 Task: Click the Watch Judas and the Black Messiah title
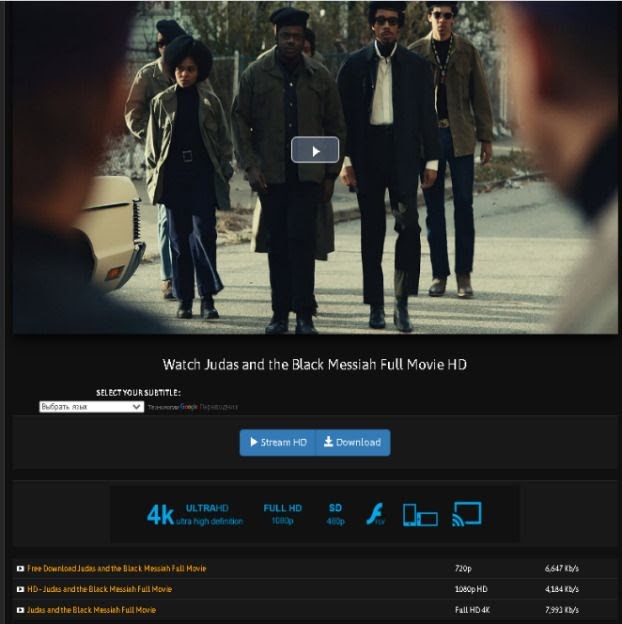coord(314,365)
